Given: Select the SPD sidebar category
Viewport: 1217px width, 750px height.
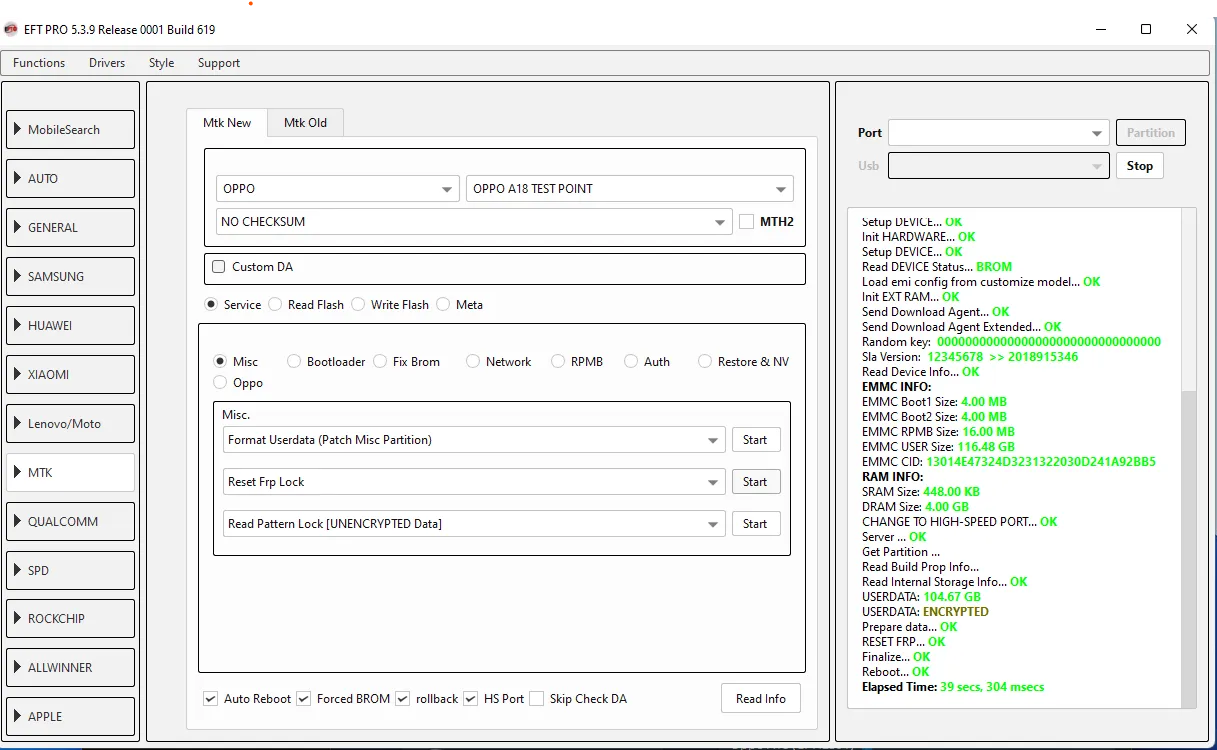Looking at the screenshot, I should [70, 570].
